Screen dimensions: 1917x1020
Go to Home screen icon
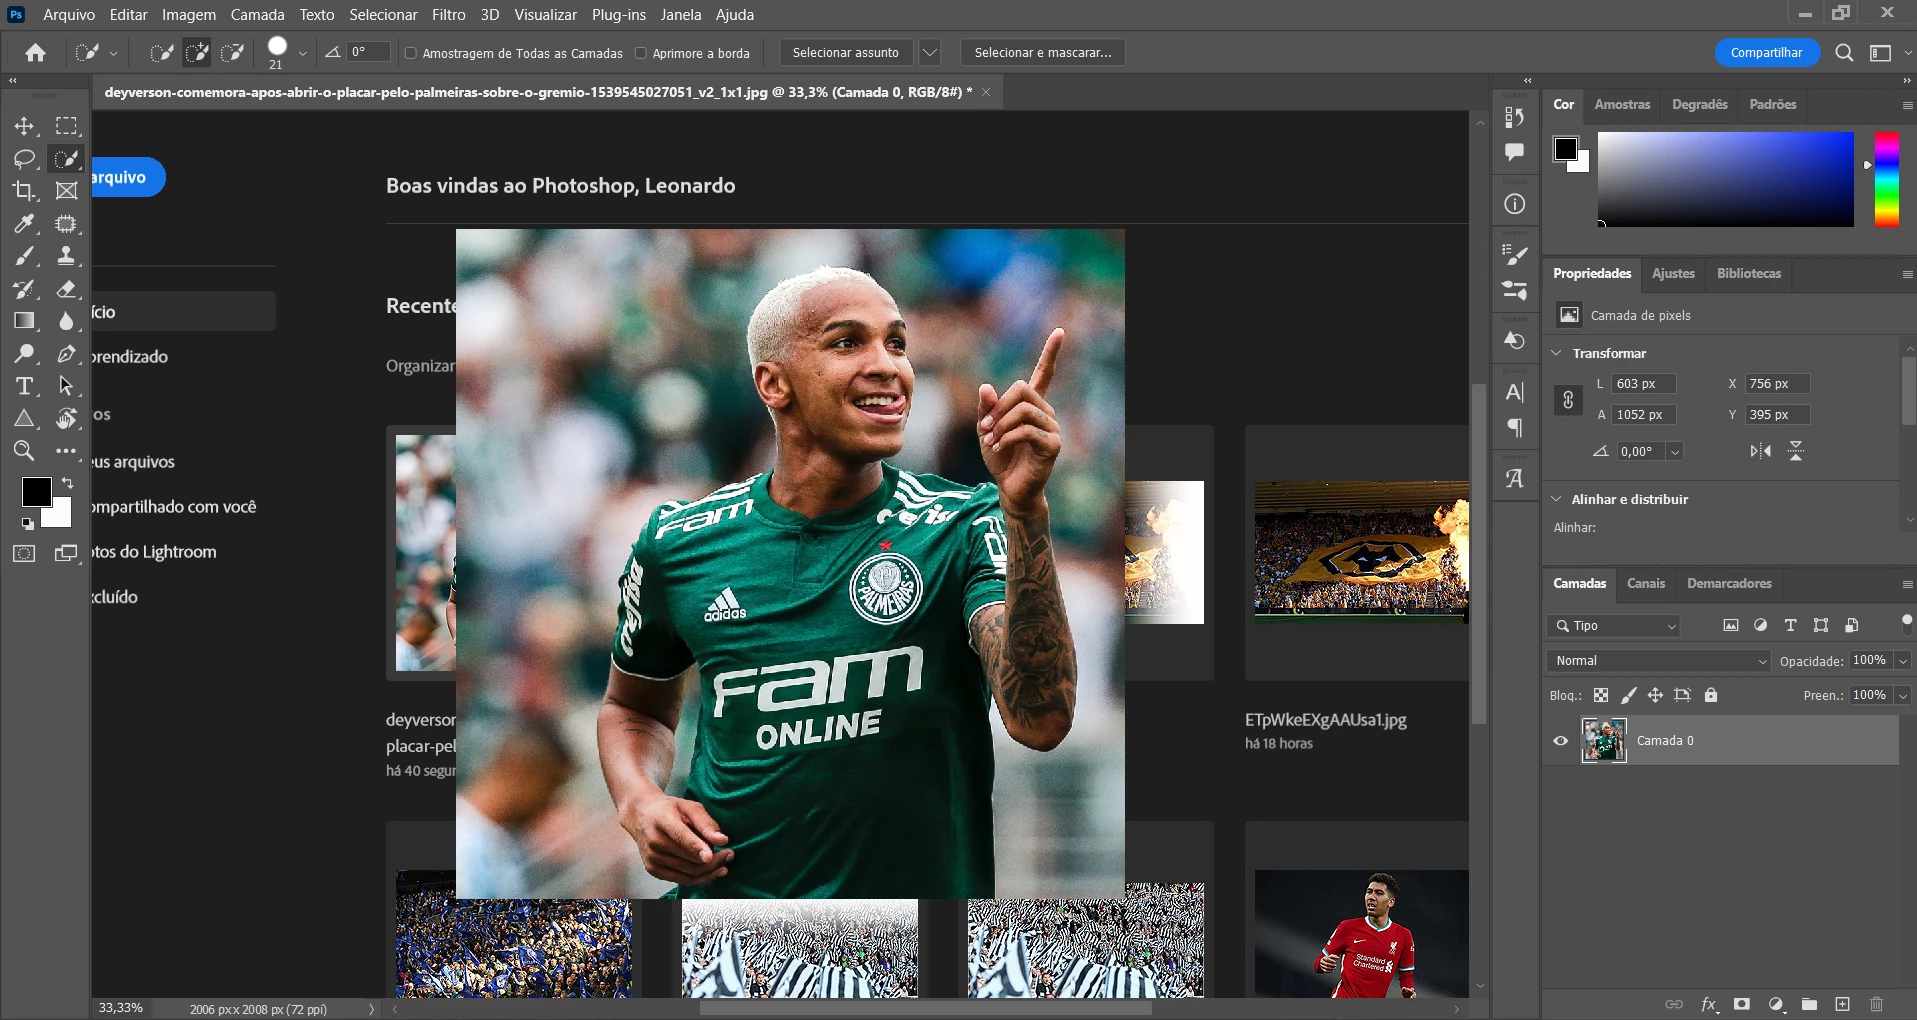[x=36, y=53]
